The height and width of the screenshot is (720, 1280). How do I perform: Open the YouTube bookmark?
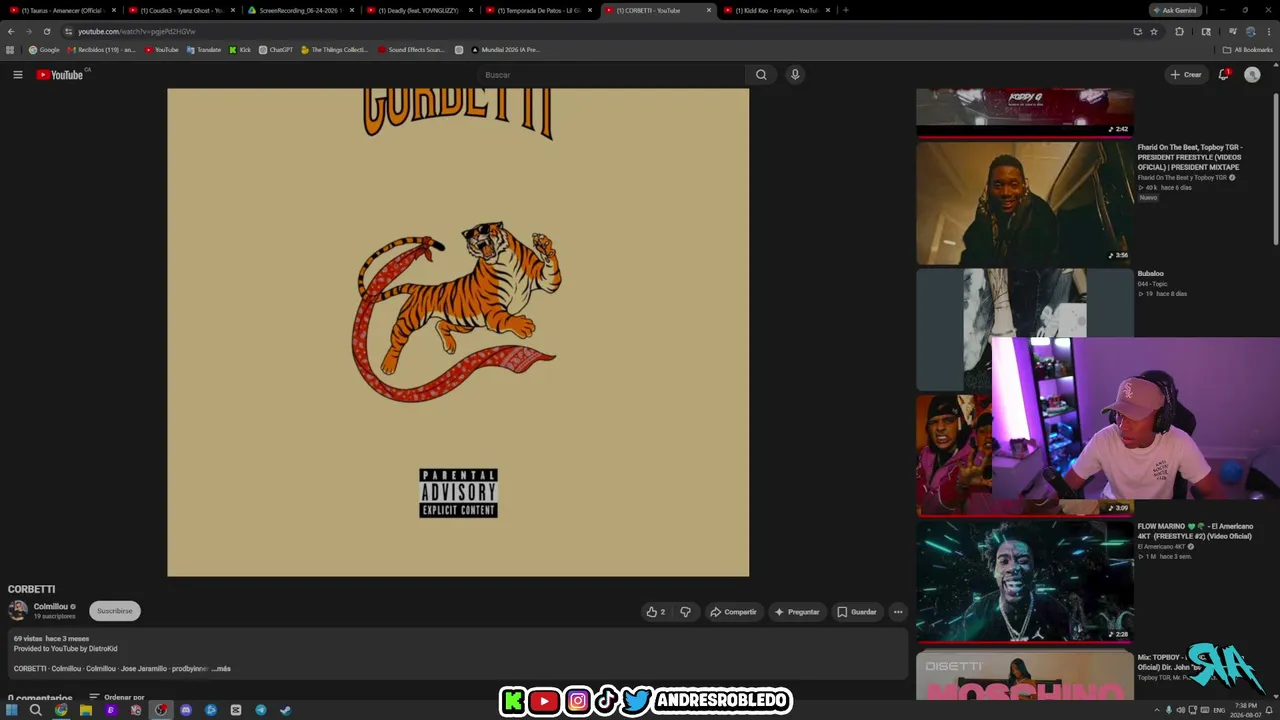pos(161,50)
